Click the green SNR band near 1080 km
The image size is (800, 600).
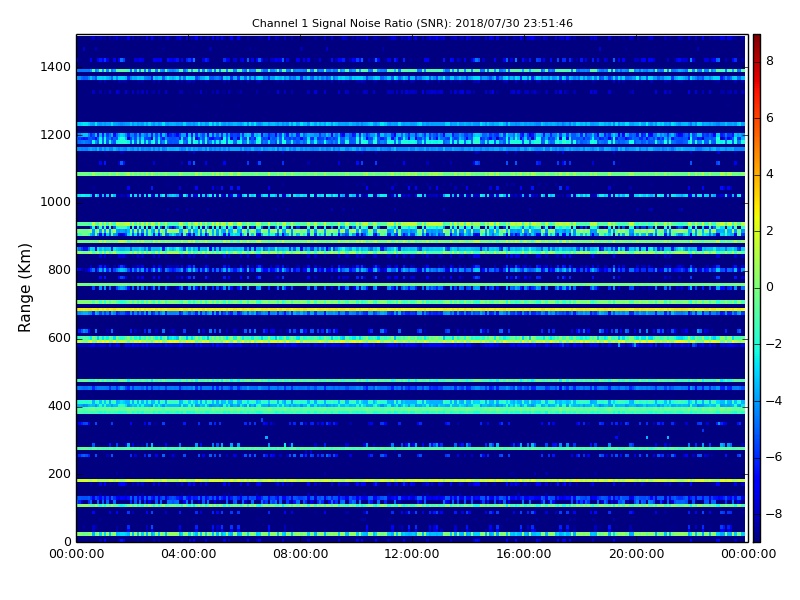[411, 174]
